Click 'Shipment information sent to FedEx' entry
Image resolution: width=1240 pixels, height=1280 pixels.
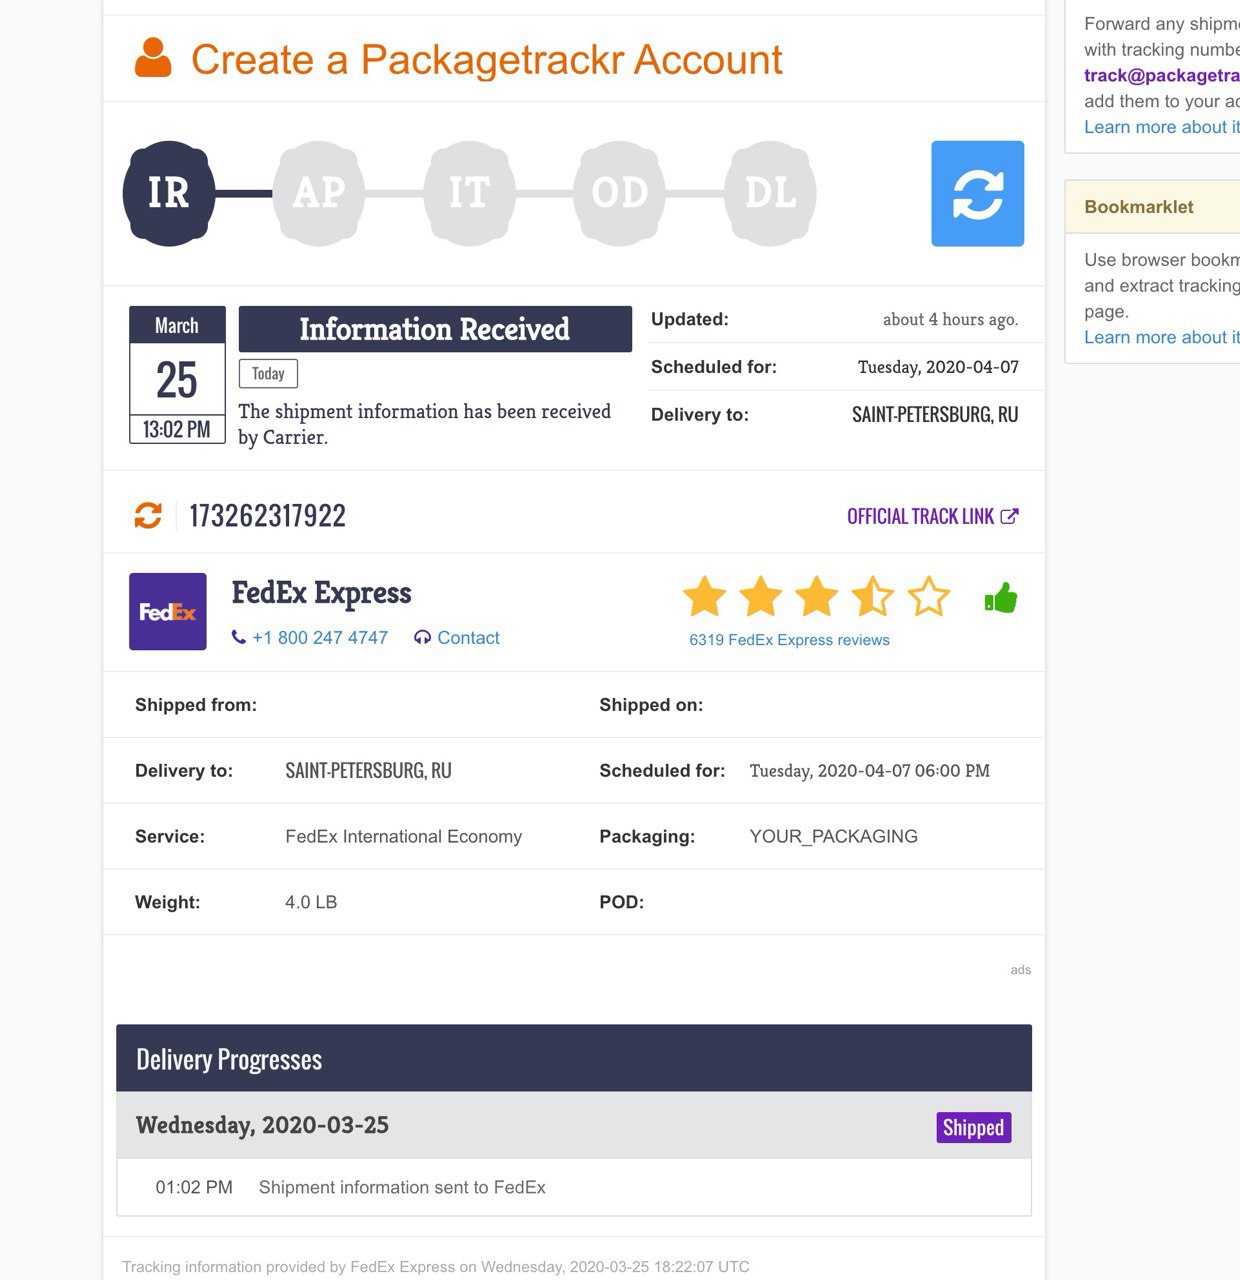402,1187
